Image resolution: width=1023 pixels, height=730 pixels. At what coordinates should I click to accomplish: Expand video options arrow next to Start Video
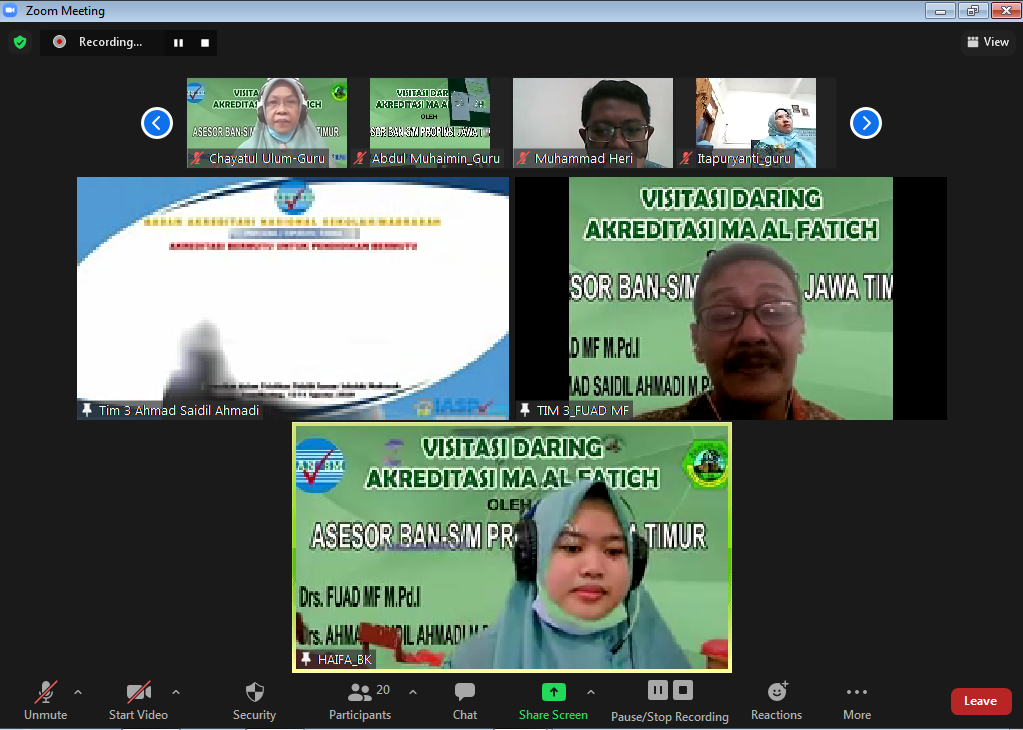click(176, 692)
